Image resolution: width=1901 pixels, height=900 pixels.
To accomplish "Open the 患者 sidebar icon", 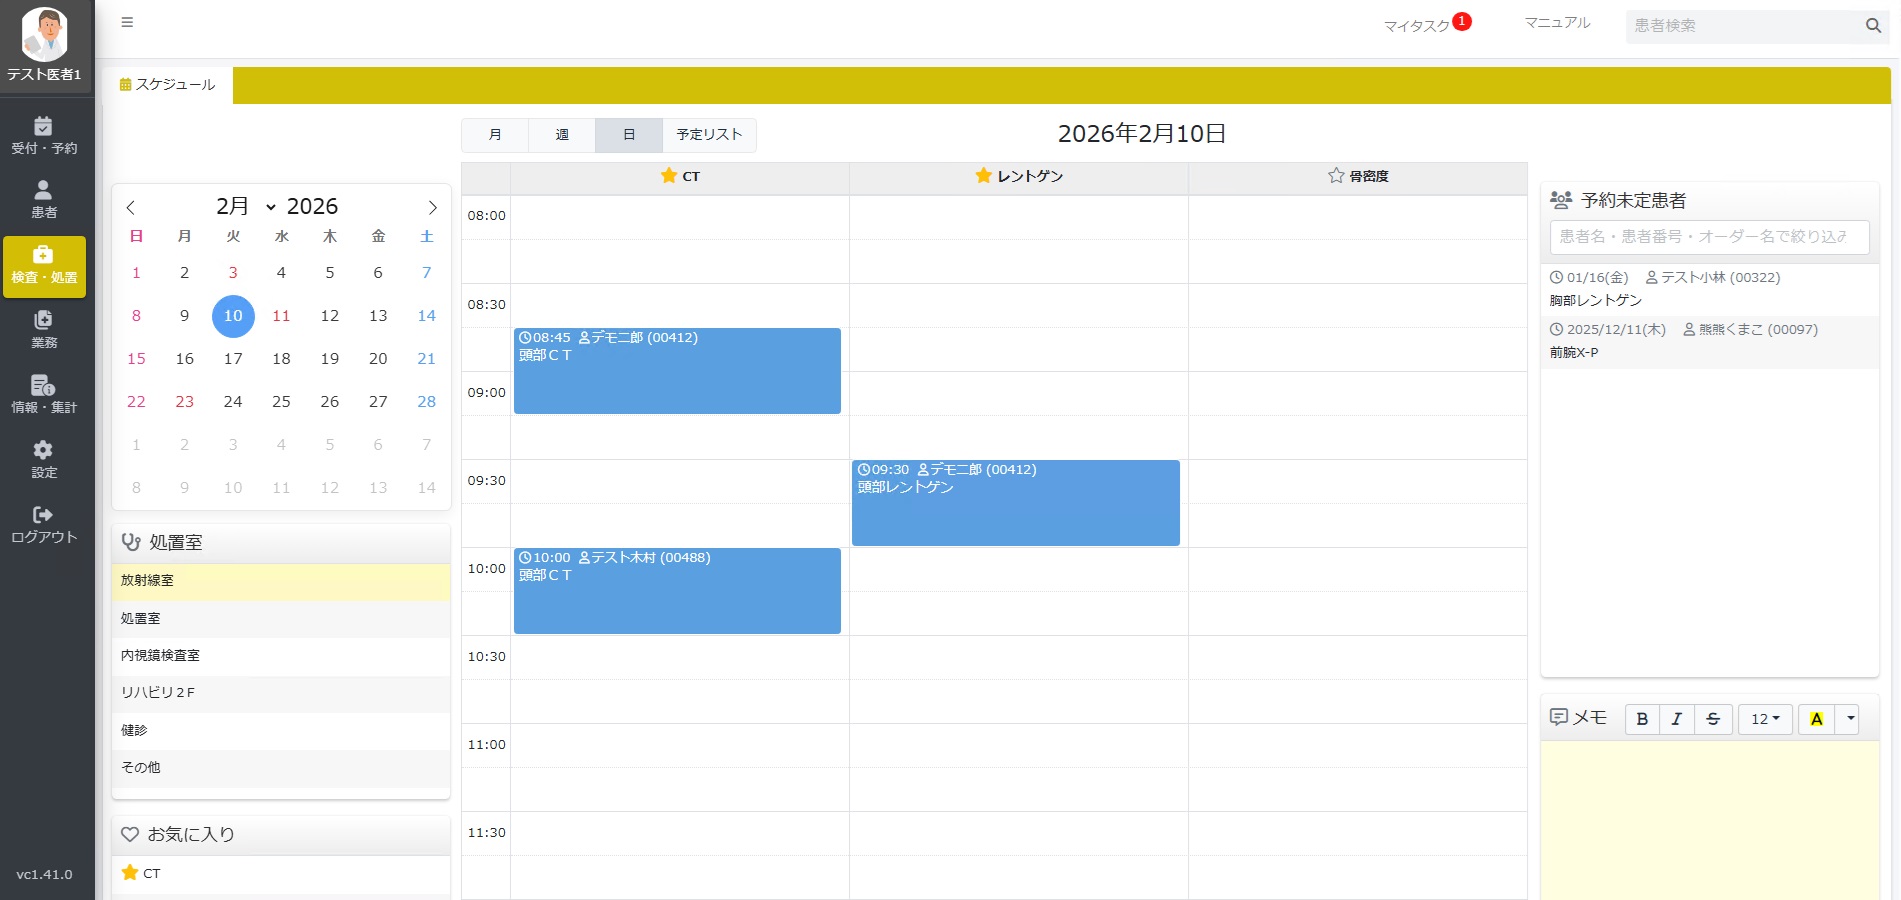I will pyautogui.click(x=43, y=191).
